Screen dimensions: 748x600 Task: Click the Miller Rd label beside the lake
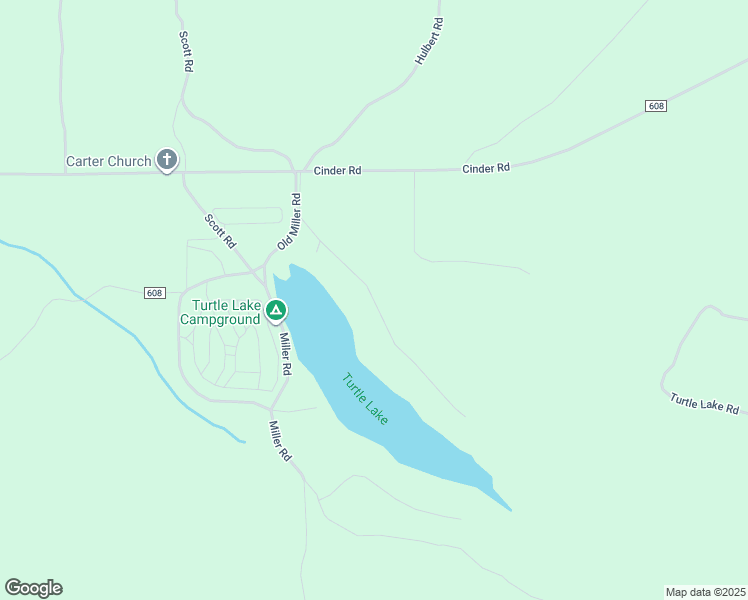point(285,354)
